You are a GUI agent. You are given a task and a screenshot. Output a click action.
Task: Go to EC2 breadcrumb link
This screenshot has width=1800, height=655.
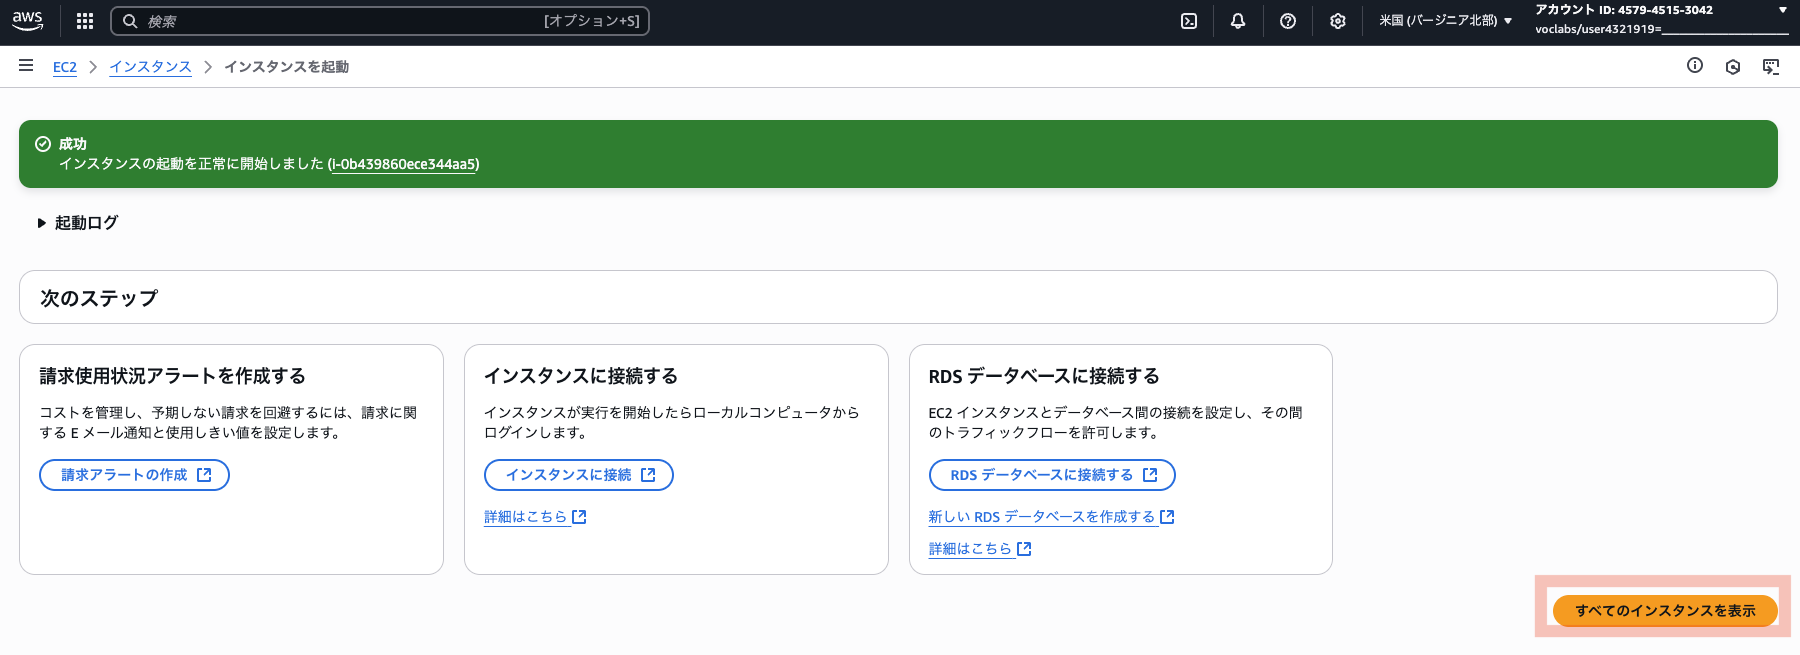point(65,67)
